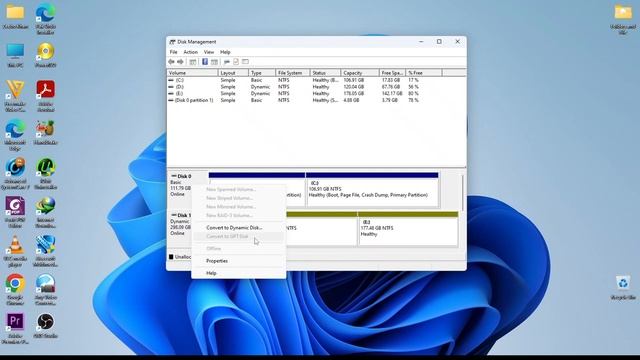640x360 pixels.
Task: Open the Action menu
Action: coord(190,52)
